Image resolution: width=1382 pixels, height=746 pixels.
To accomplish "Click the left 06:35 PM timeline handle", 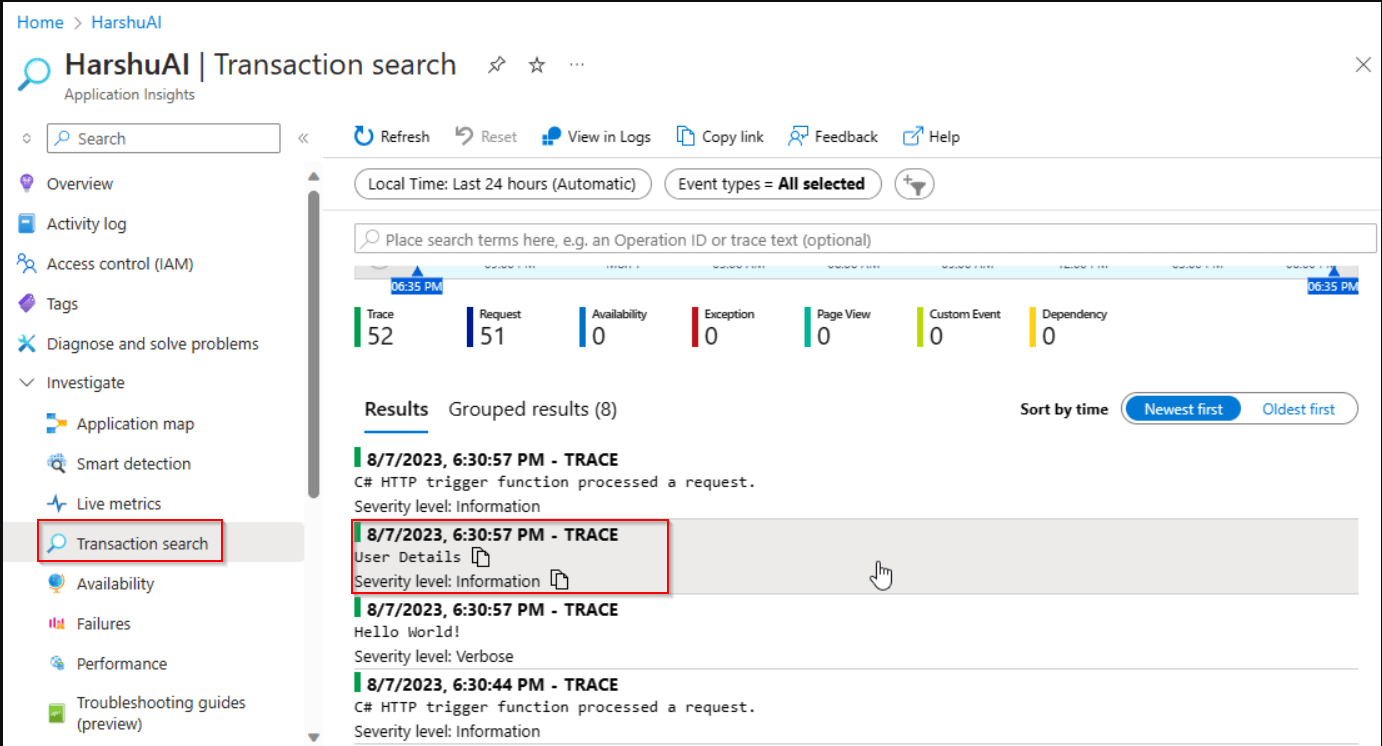I will click(417, 282).
